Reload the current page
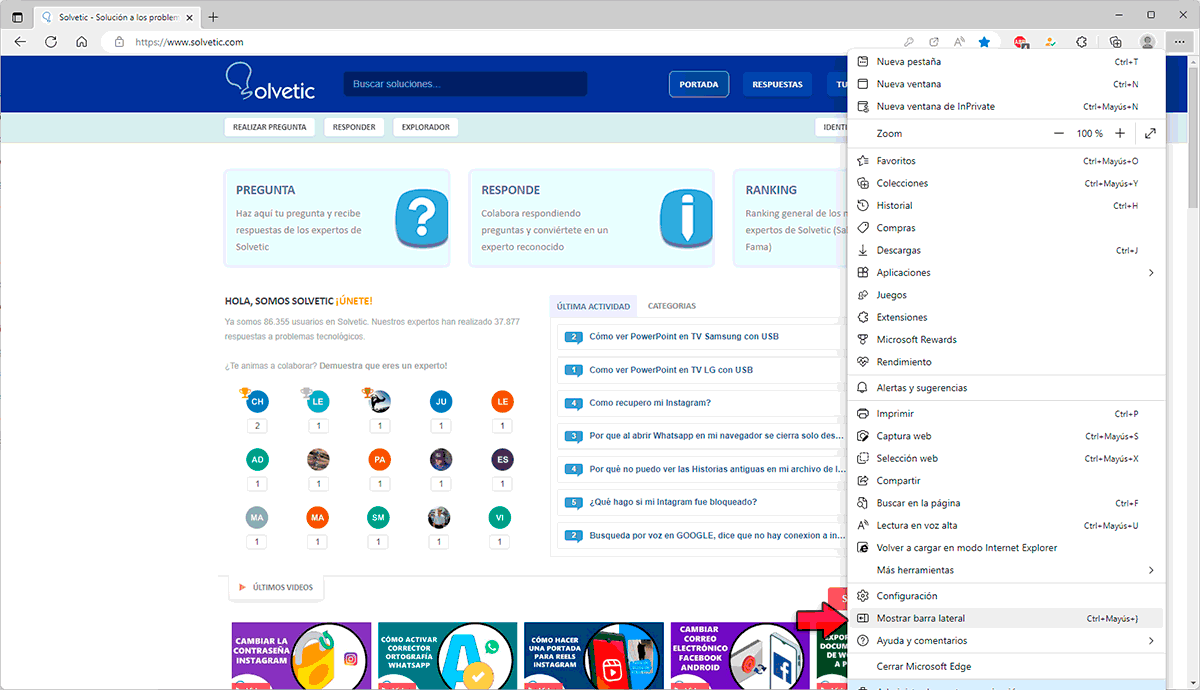Viewport: 1200px width, 690px height. [51, 42]
